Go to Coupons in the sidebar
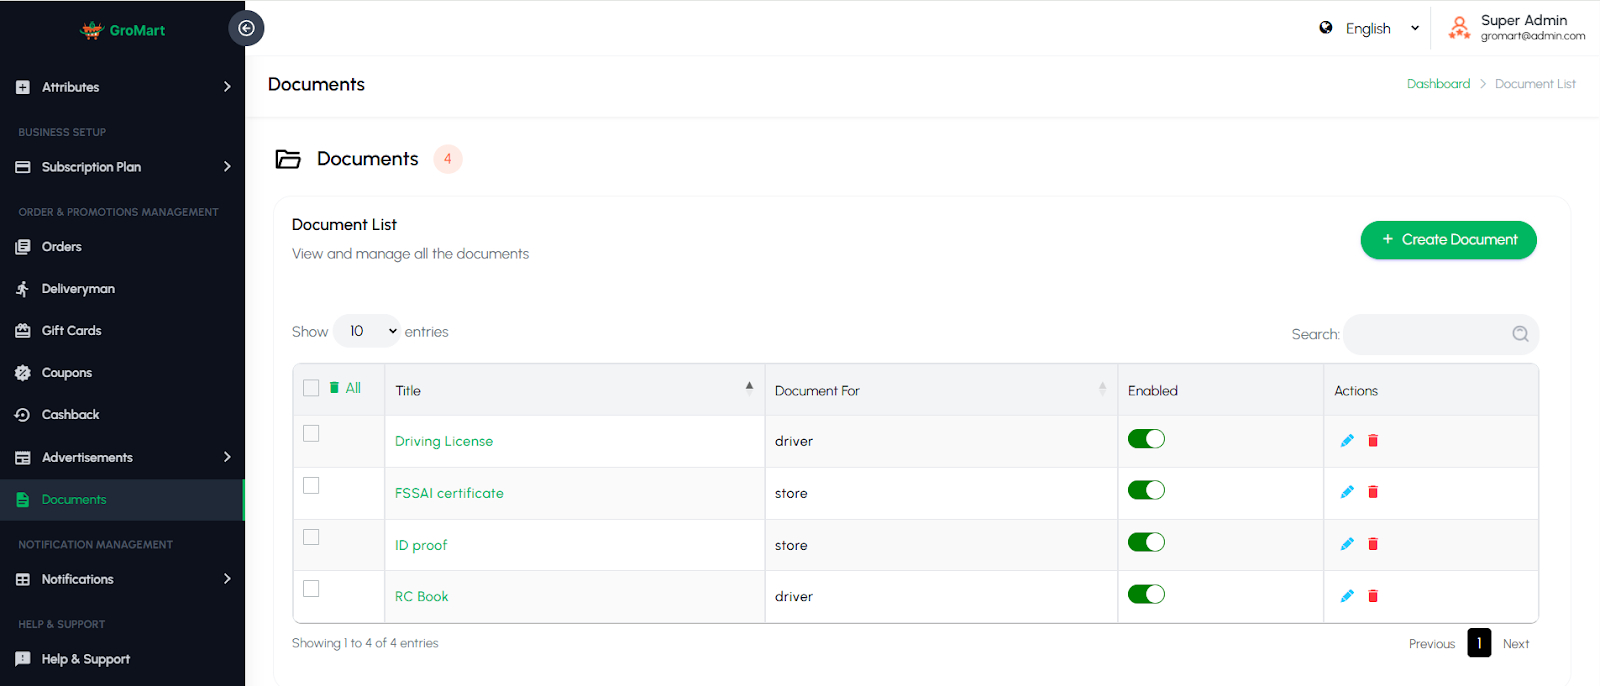Screen dimensions: 1600x686 click(x=67, y=373)
